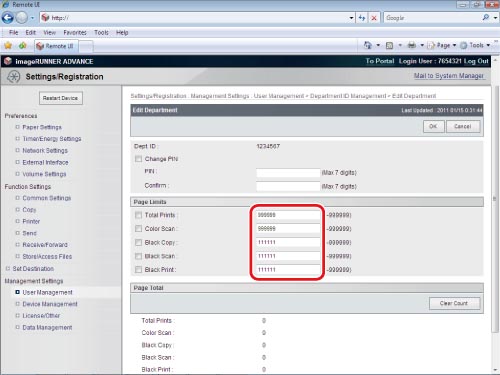
Task: Open the View menu
Action: point(49,32)
